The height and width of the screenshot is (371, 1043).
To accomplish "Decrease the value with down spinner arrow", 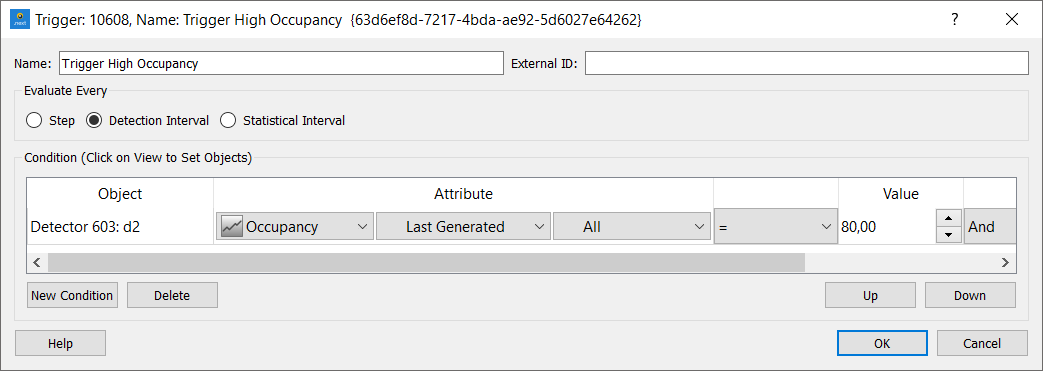I will tap(949, 235).
